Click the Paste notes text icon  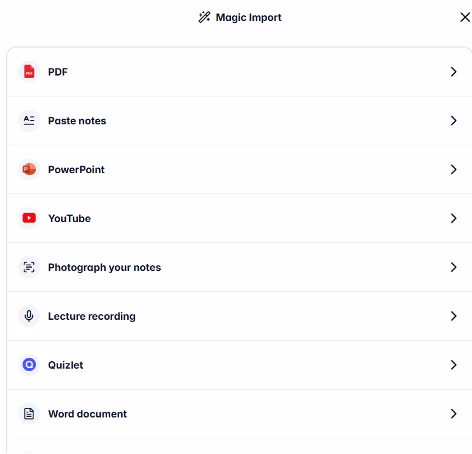[x=29, y=120]
